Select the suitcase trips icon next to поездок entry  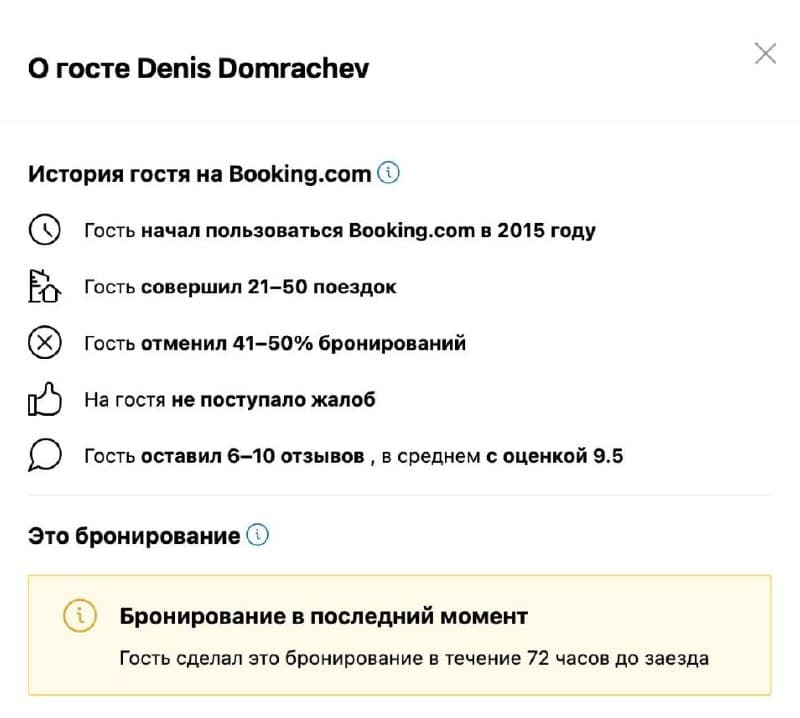point(44,286)
